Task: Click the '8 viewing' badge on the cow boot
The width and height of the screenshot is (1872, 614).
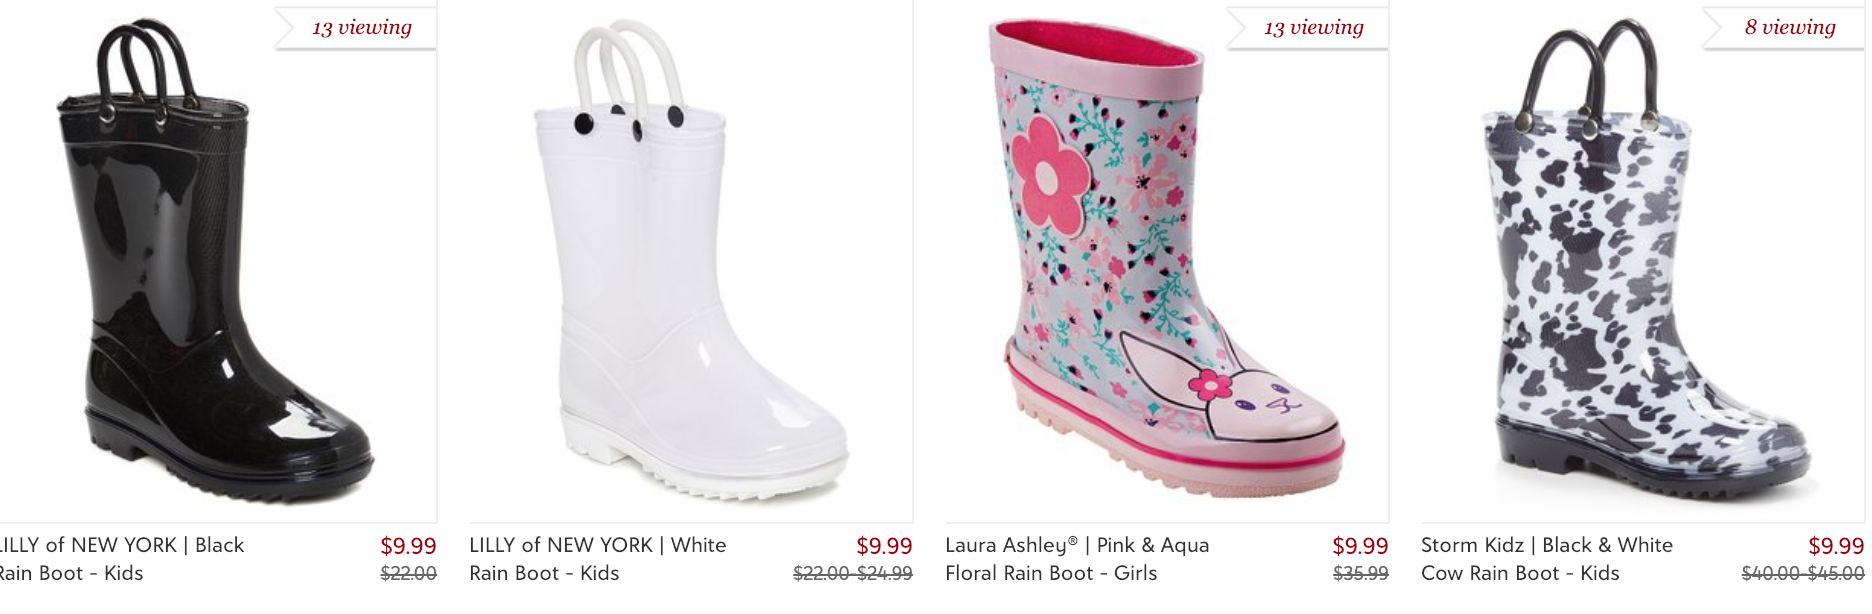Action: tap(1786, 28)
